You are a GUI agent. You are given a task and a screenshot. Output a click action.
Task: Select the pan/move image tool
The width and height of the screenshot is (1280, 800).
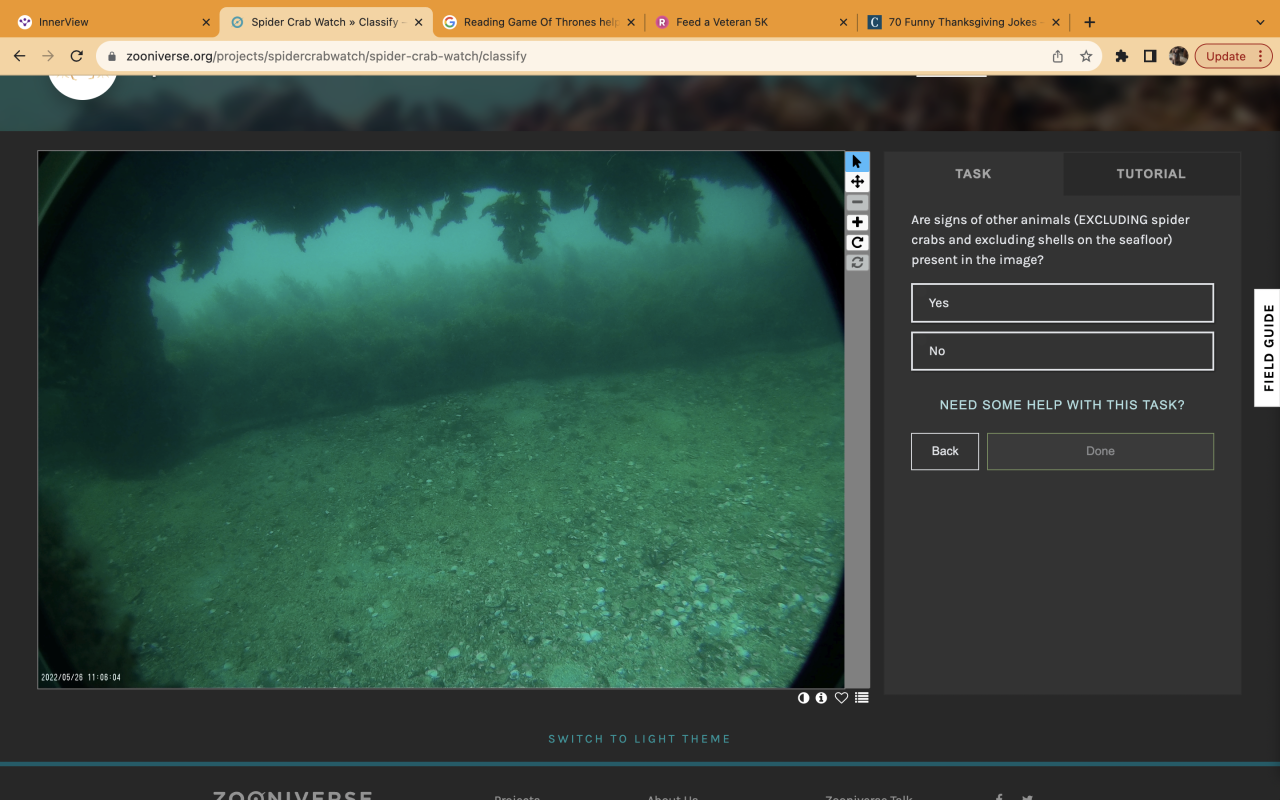857,182
